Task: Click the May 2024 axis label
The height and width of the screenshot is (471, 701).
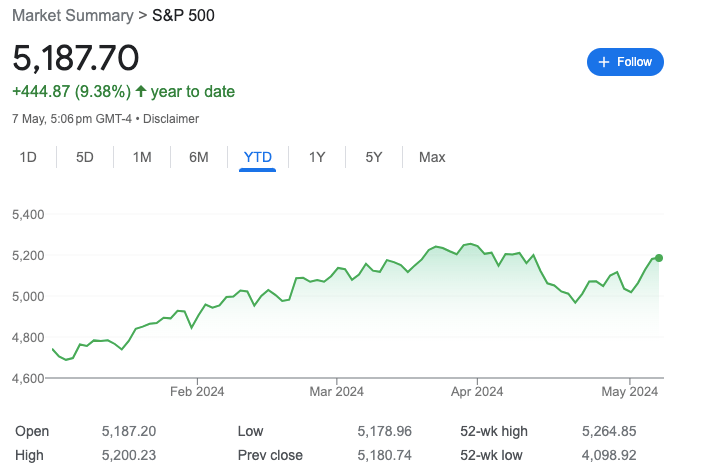Action: click(629, 392)
